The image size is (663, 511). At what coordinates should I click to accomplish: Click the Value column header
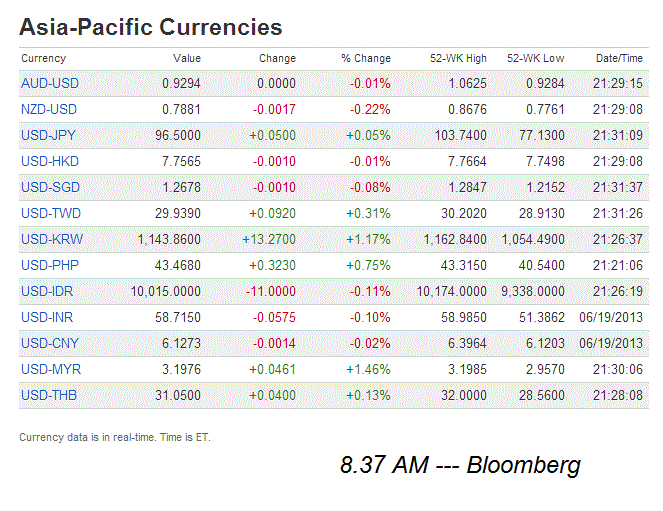coord(187,58)
